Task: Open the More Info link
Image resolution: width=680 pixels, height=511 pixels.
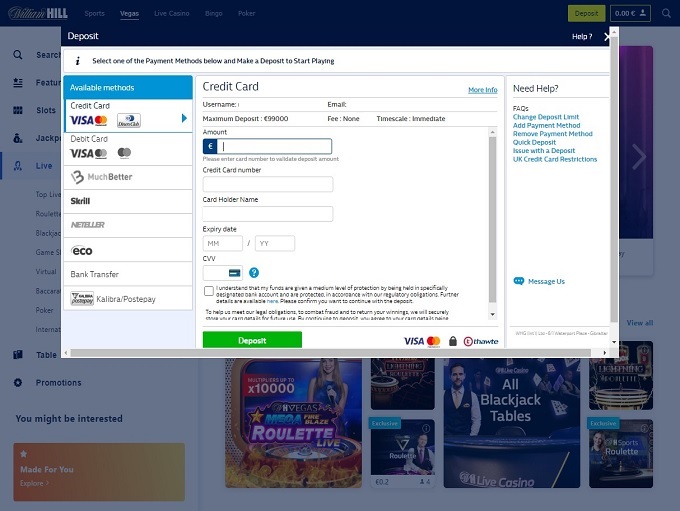Action: coord(482,90)
